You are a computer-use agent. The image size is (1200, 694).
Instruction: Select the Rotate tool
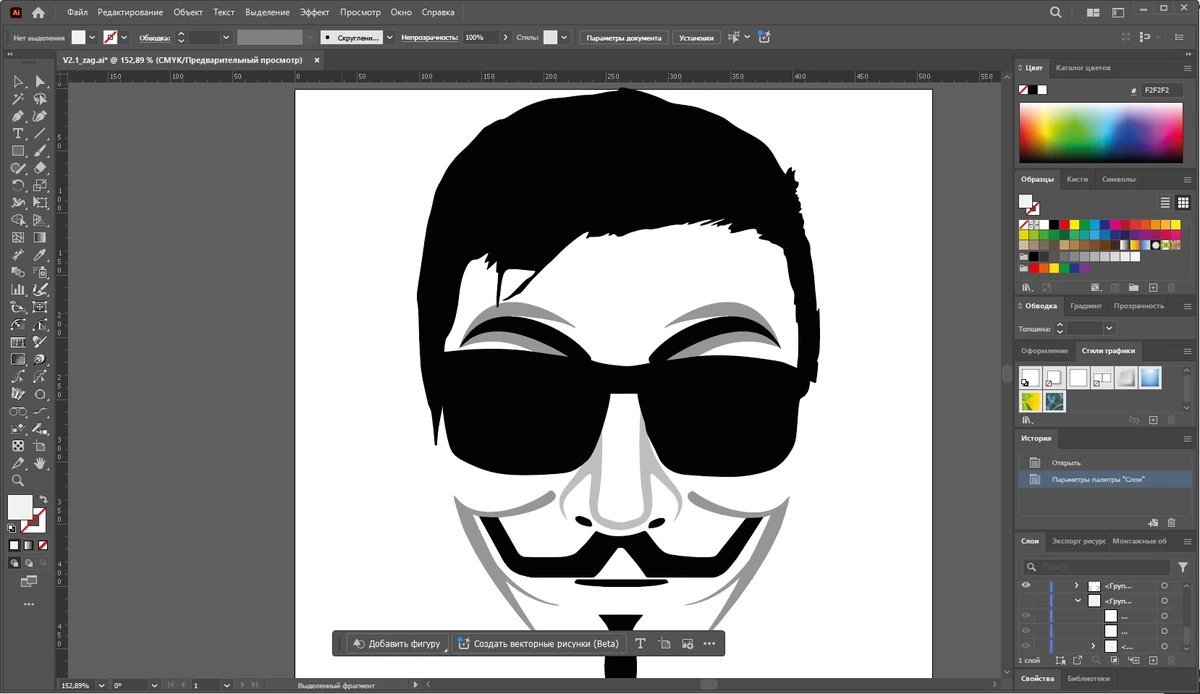pos(18,184)
